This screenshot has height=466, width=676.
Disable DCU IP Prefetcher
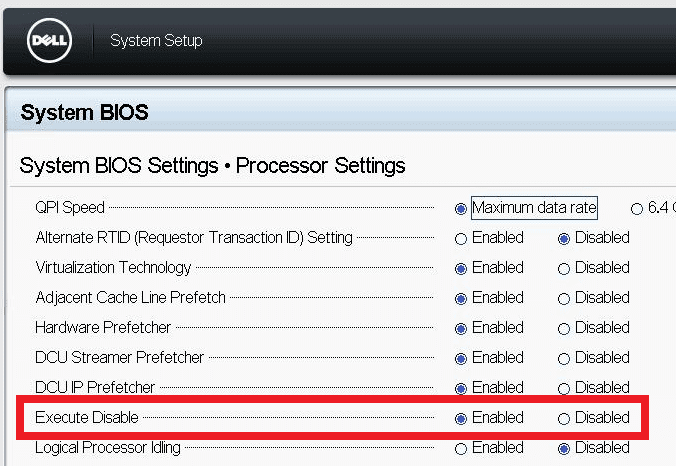tap(564, 389)
